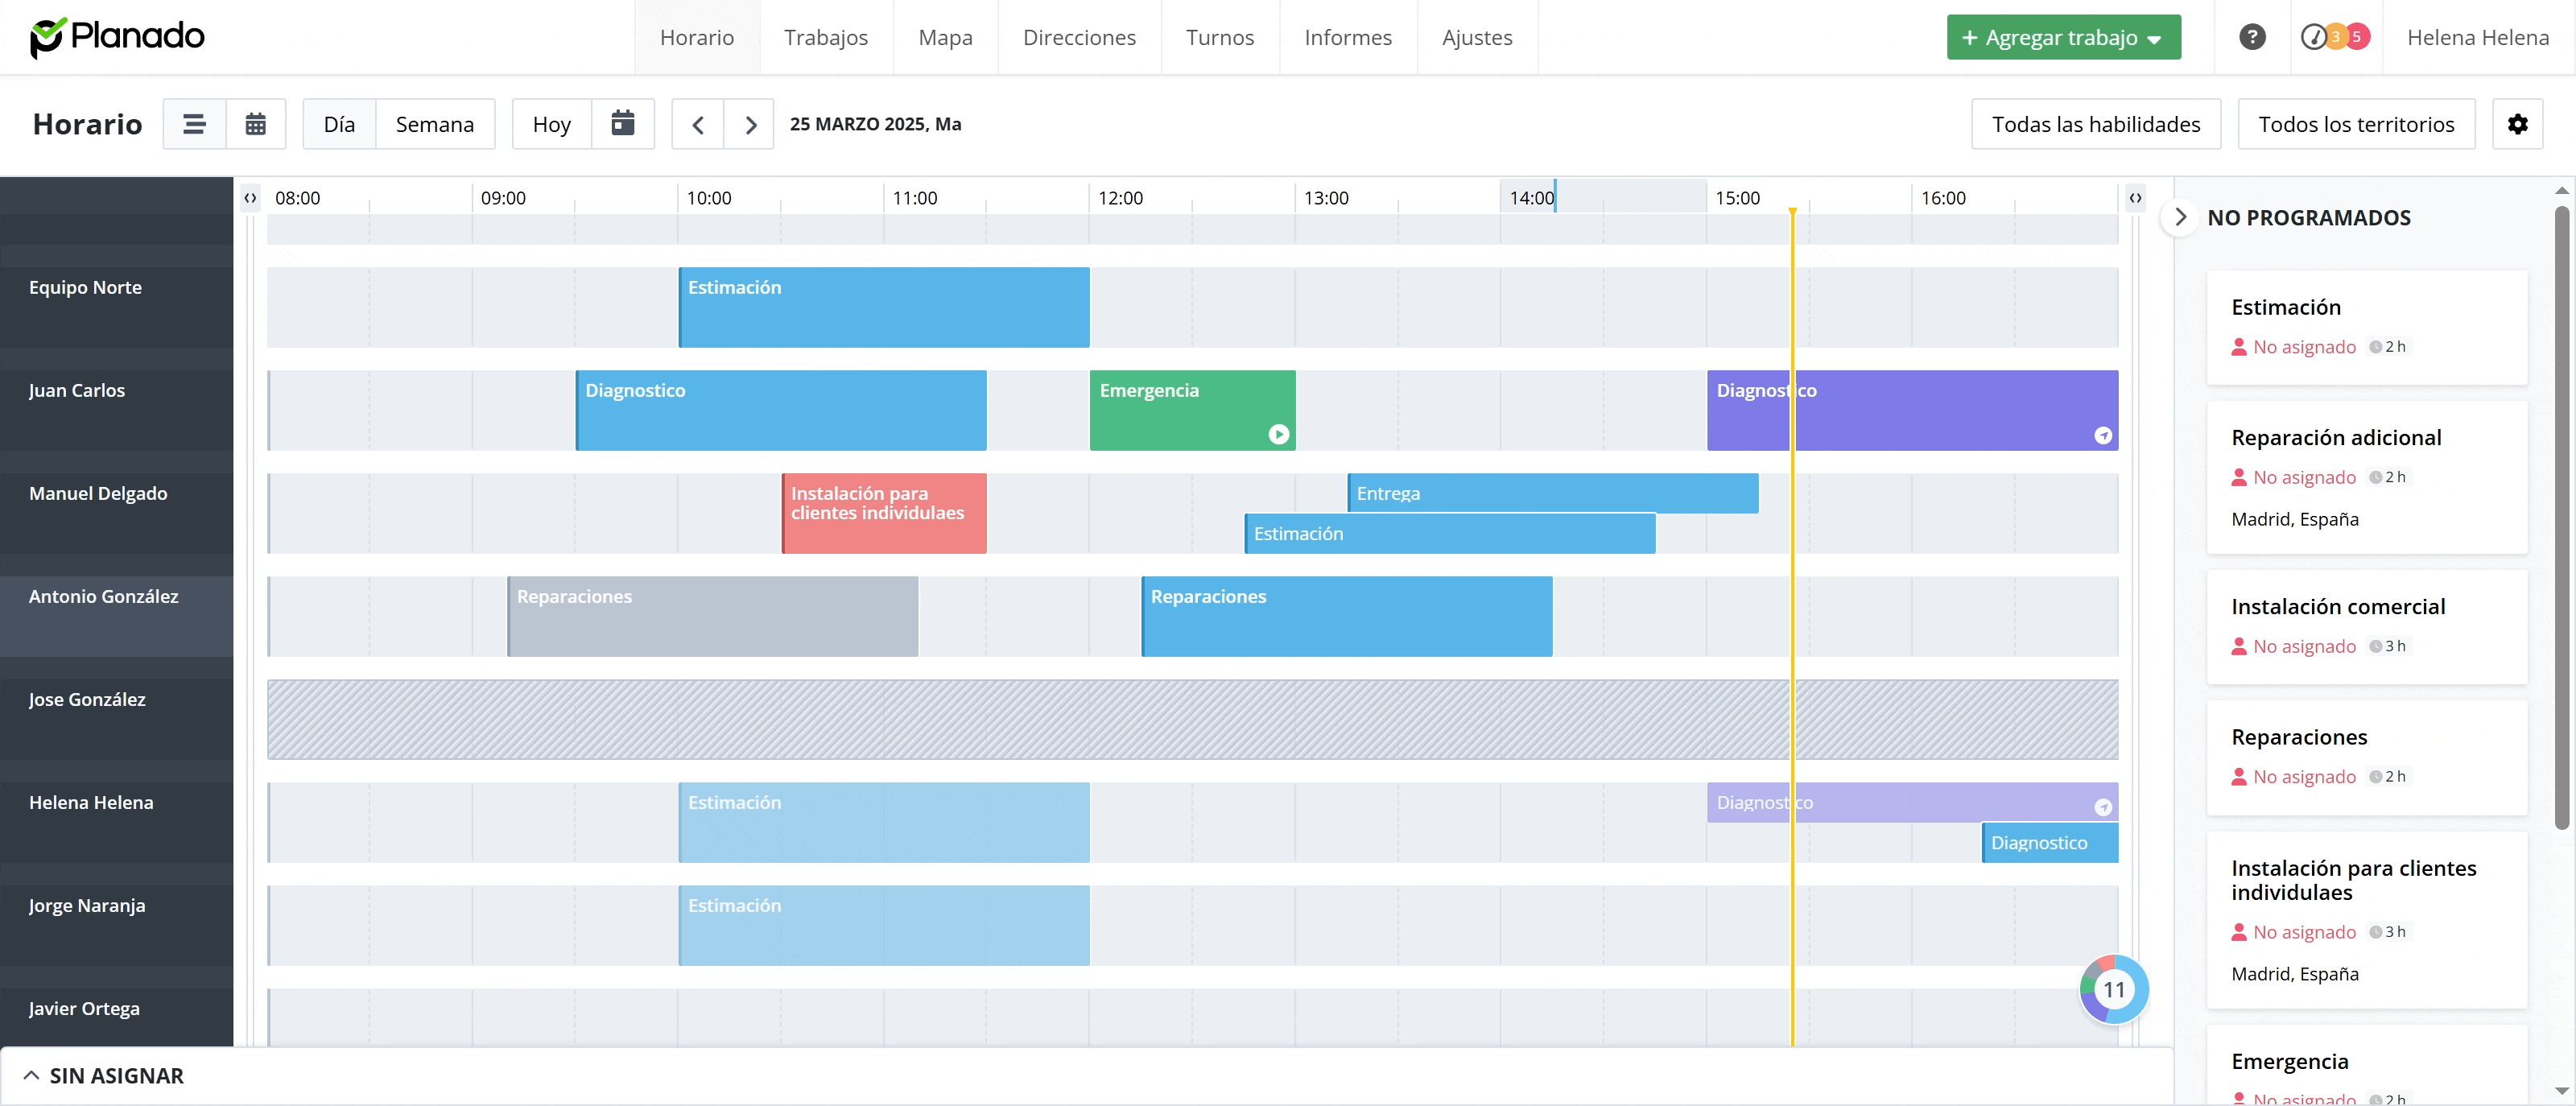Switch to calendar grid view icon
This screenshot has height=1106, width=2576.
256,124
